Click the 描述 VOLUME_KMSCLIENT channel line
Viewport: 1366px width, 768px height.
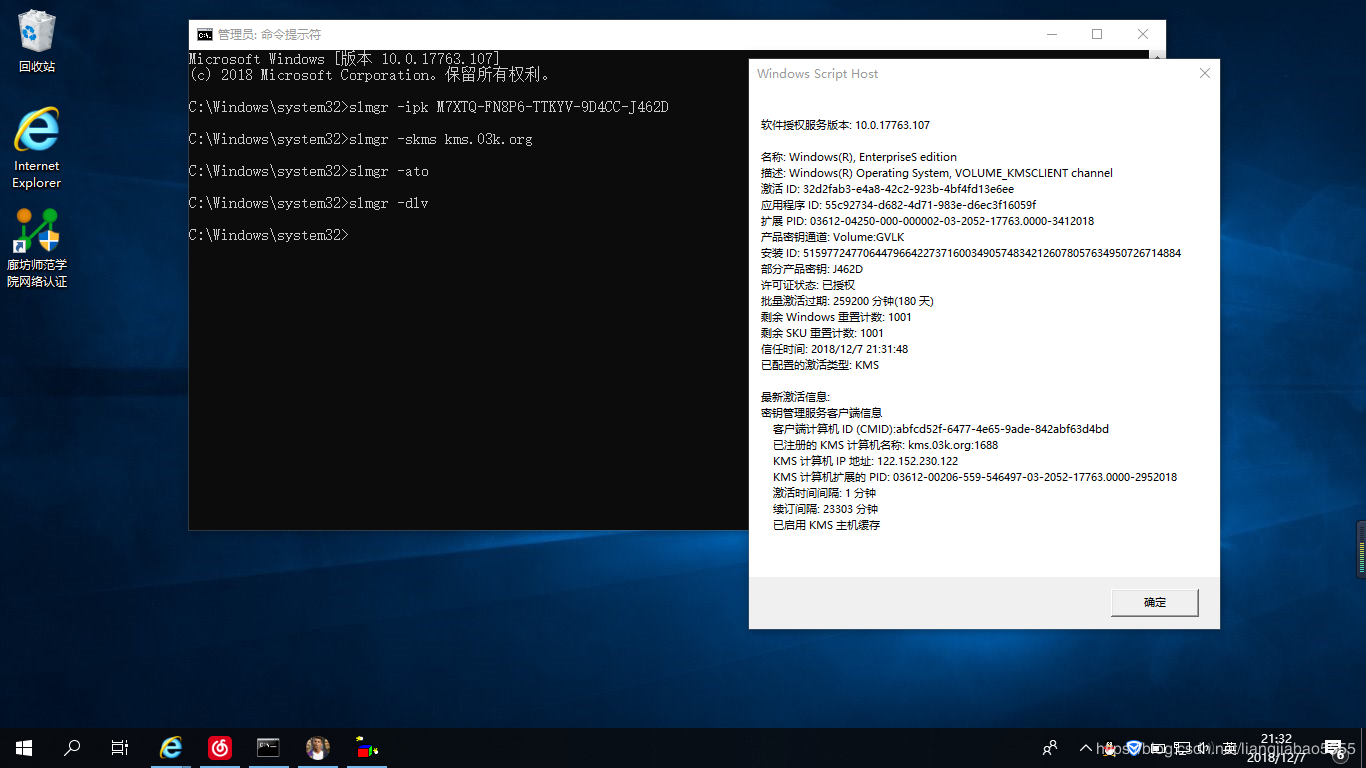pos(937,173)
